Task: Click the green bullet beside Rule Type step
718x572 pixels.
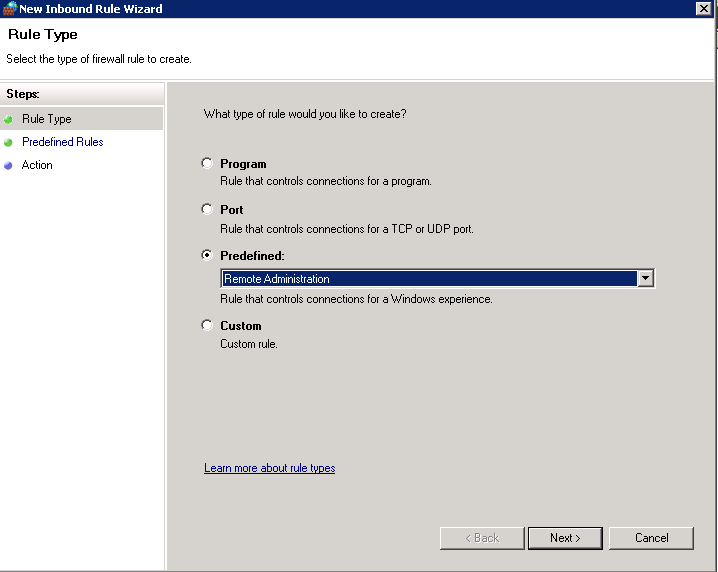Action: coord(9,119)
